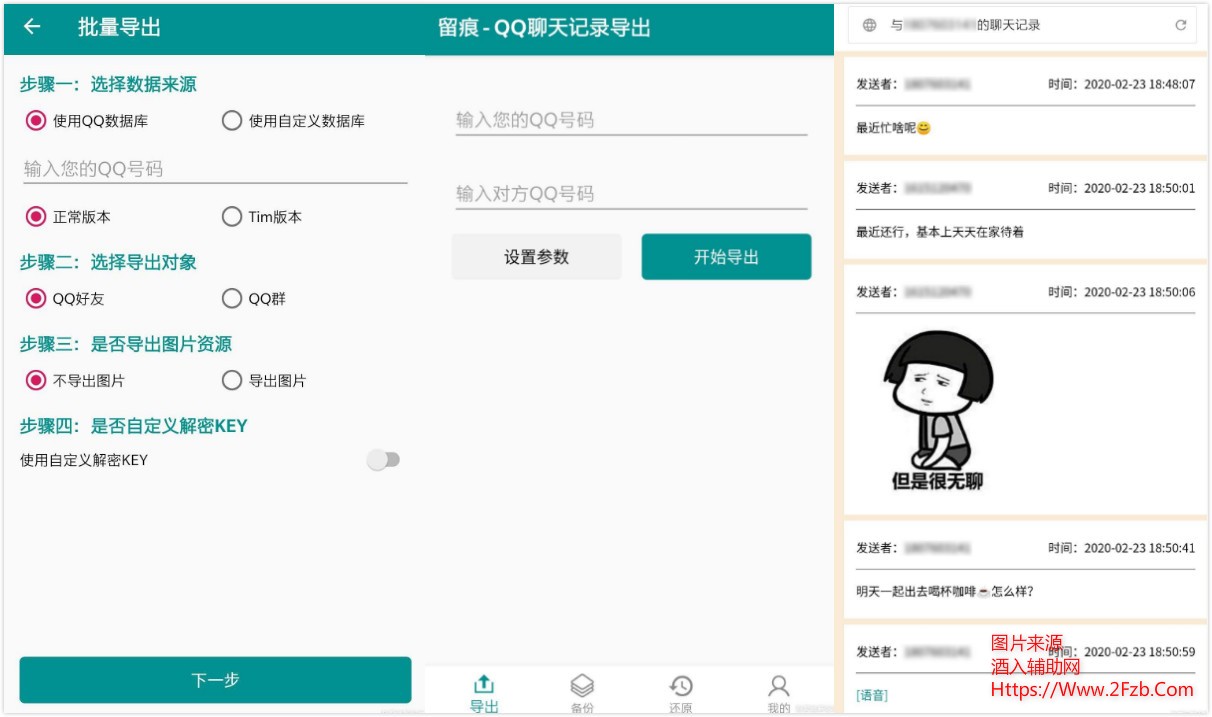1212x717 pixels.
Task: Toggle the 使用自定义解密KEY switch
Action: click(383, 460)
